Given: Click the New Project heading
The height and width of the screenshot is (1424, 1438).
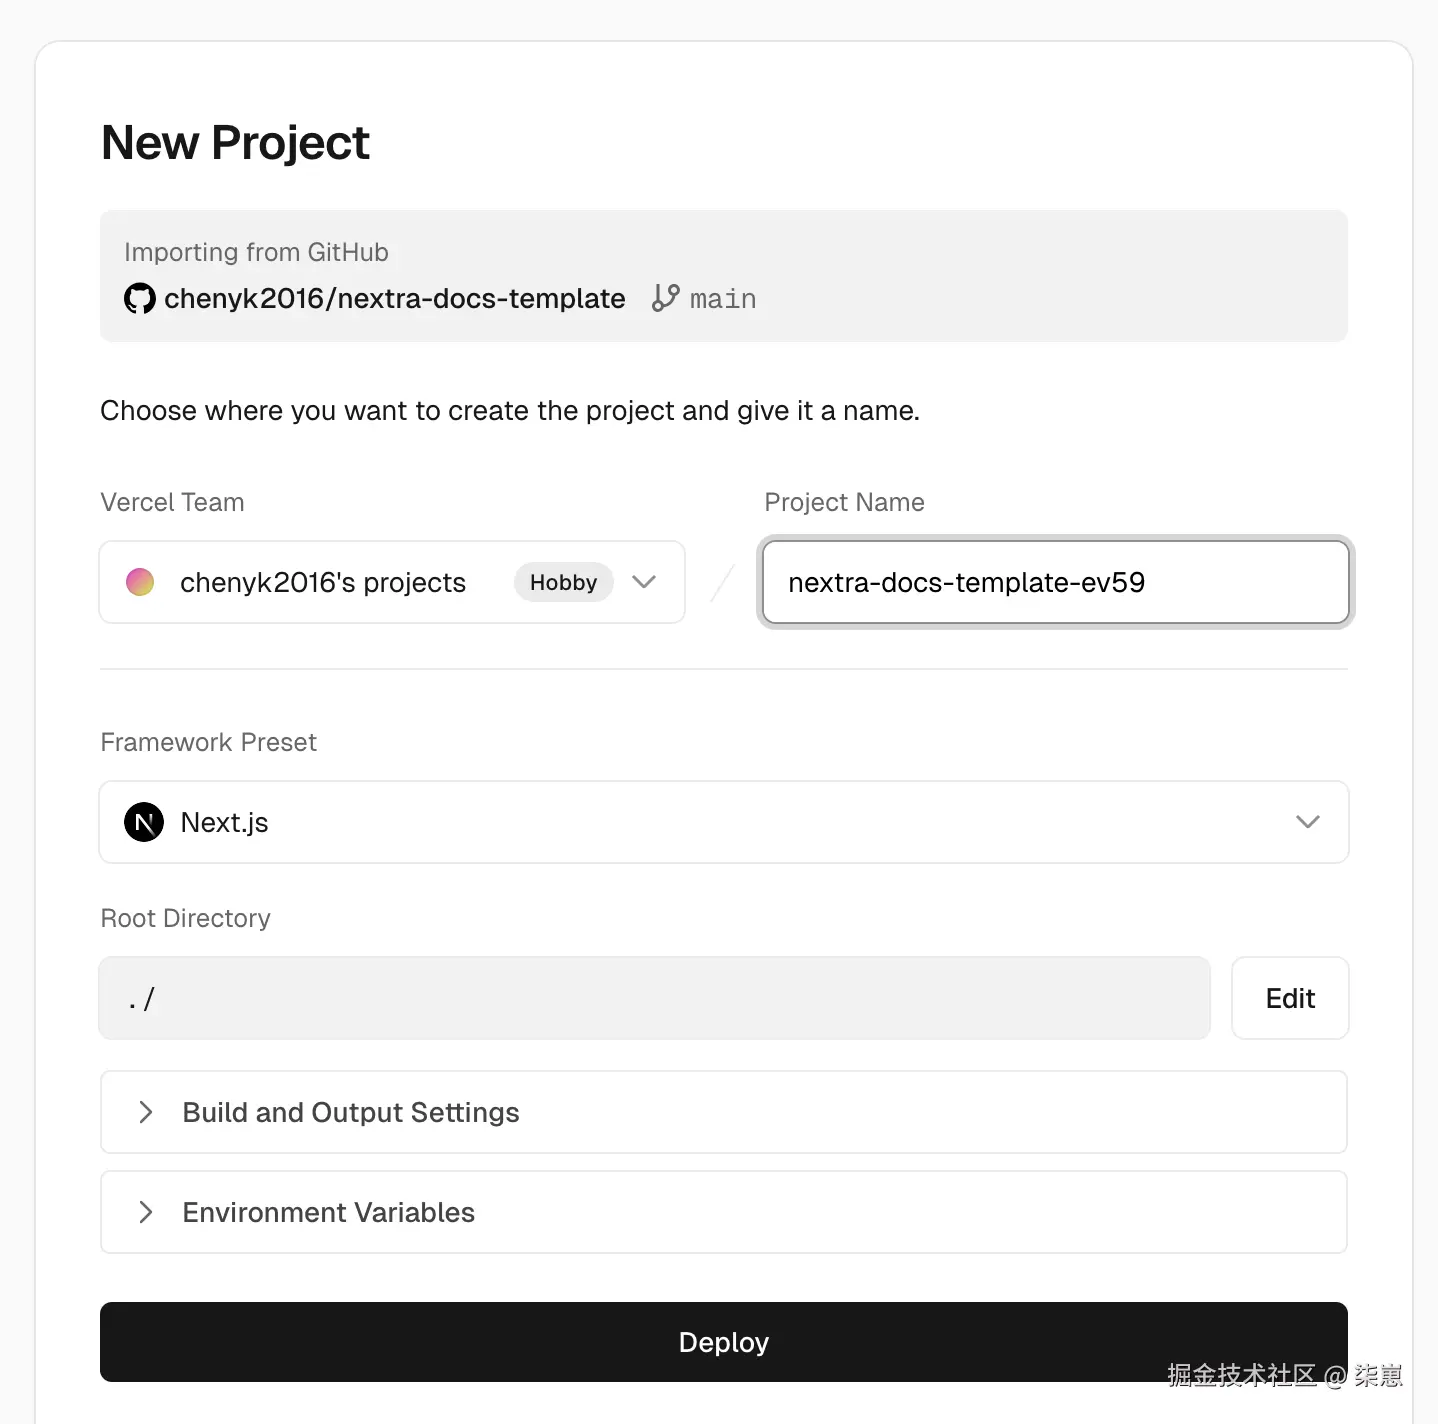Looking at the screenshot, I should coord(236,142).
